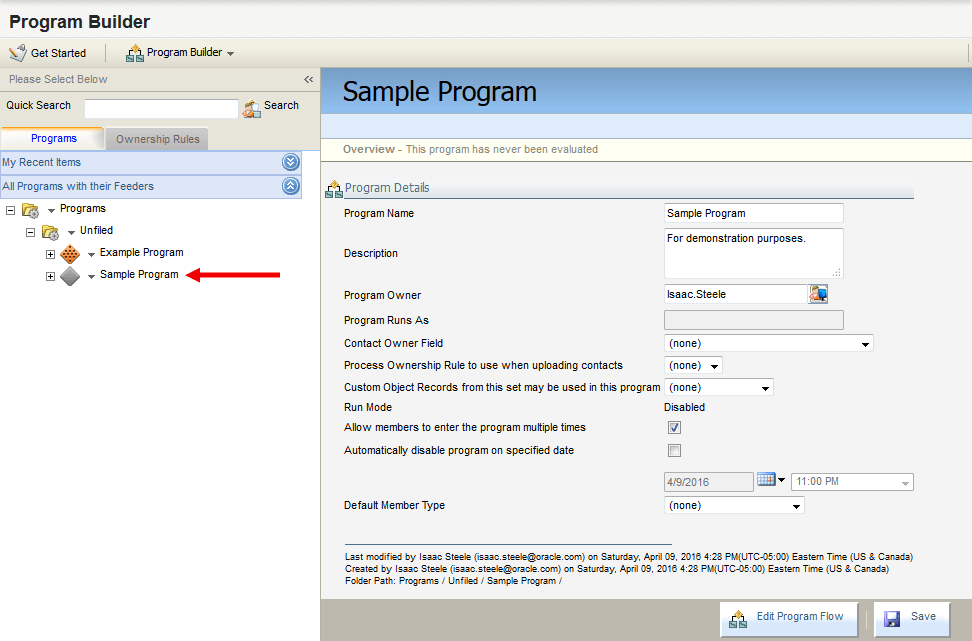Collapse the My Recent Items section

coord(290,161)
